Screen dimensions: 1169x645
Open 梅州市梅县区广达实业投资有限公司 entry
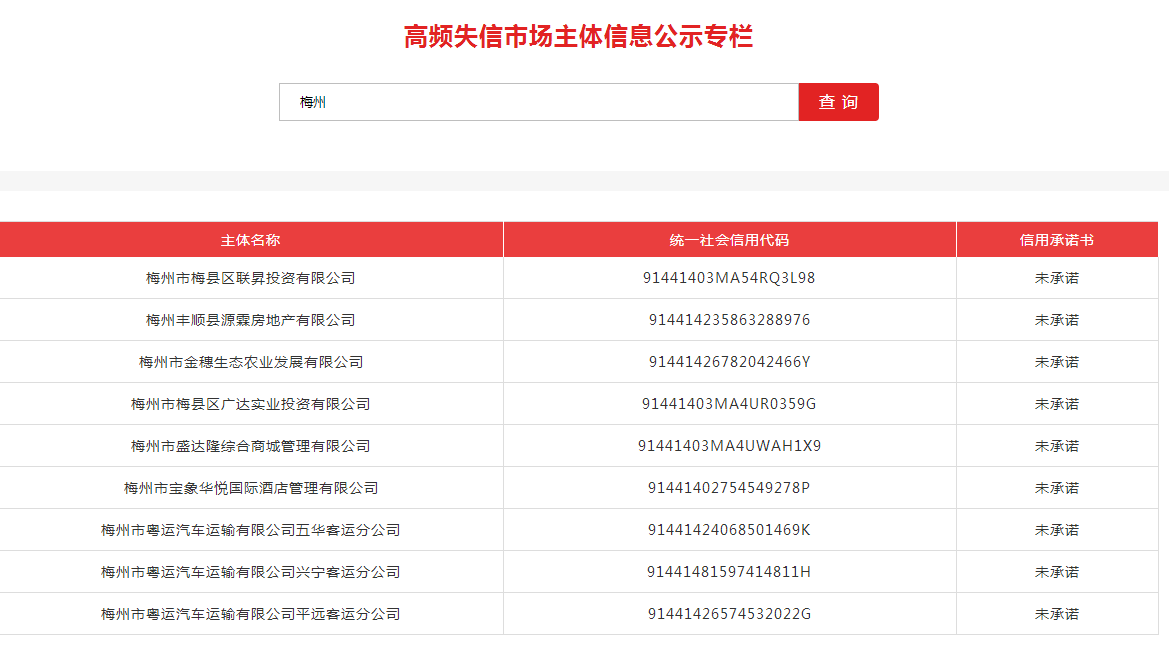click(251, 404)
